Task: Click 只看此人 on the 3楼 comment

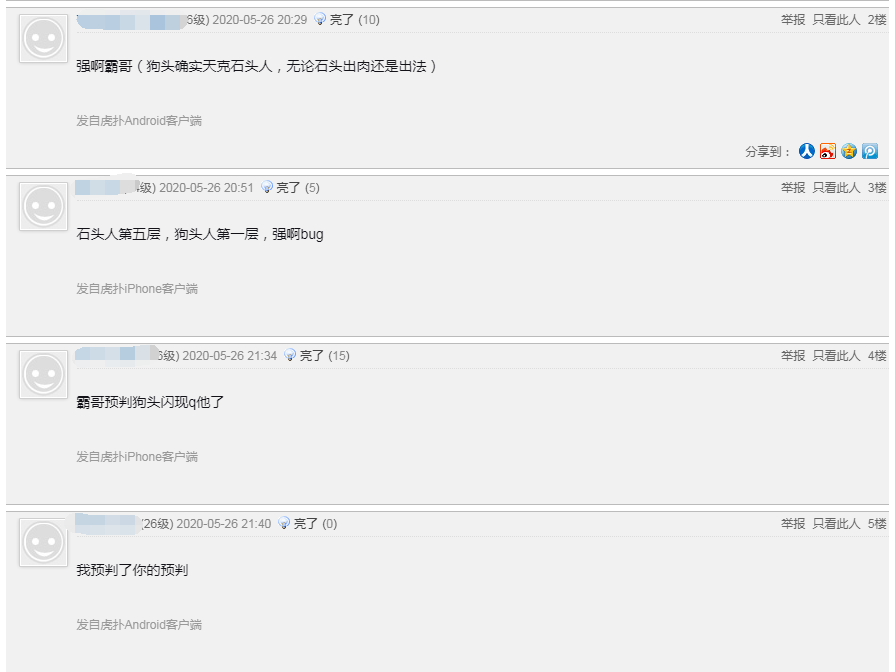Action: pyautogui.click(x=836, y=188)
